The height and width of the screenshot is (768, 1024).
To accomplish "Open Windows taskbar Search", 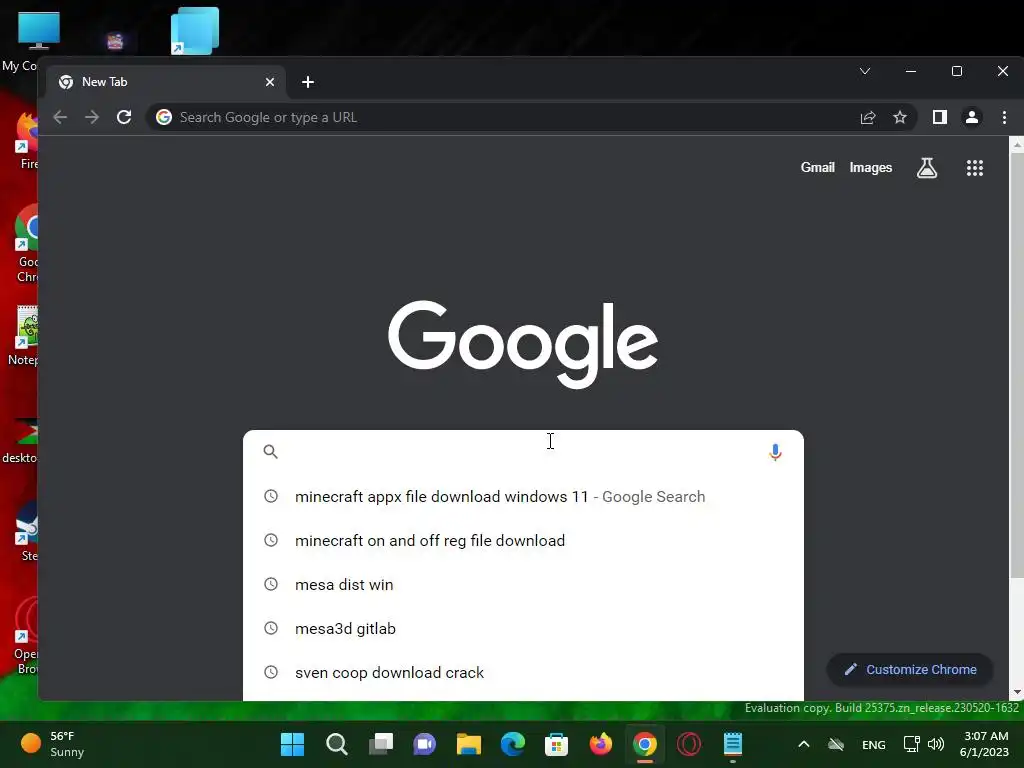I will click(x=336, y=744).
